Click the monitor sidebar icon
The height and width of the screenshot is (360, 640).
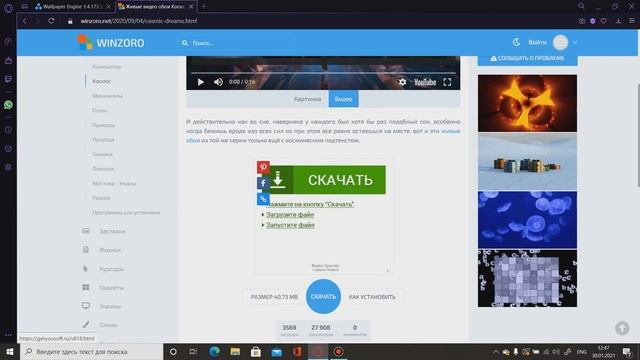pyautogui.click(x=86, y=306)
